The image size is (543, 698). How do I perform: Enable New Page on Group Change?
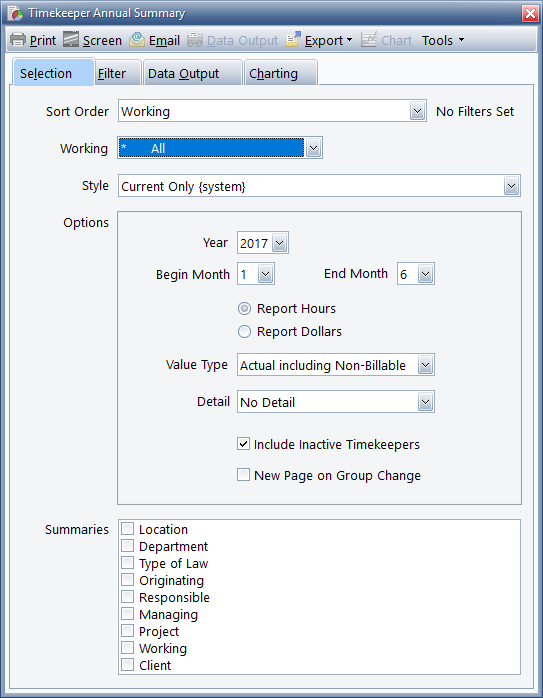[243, 475]
